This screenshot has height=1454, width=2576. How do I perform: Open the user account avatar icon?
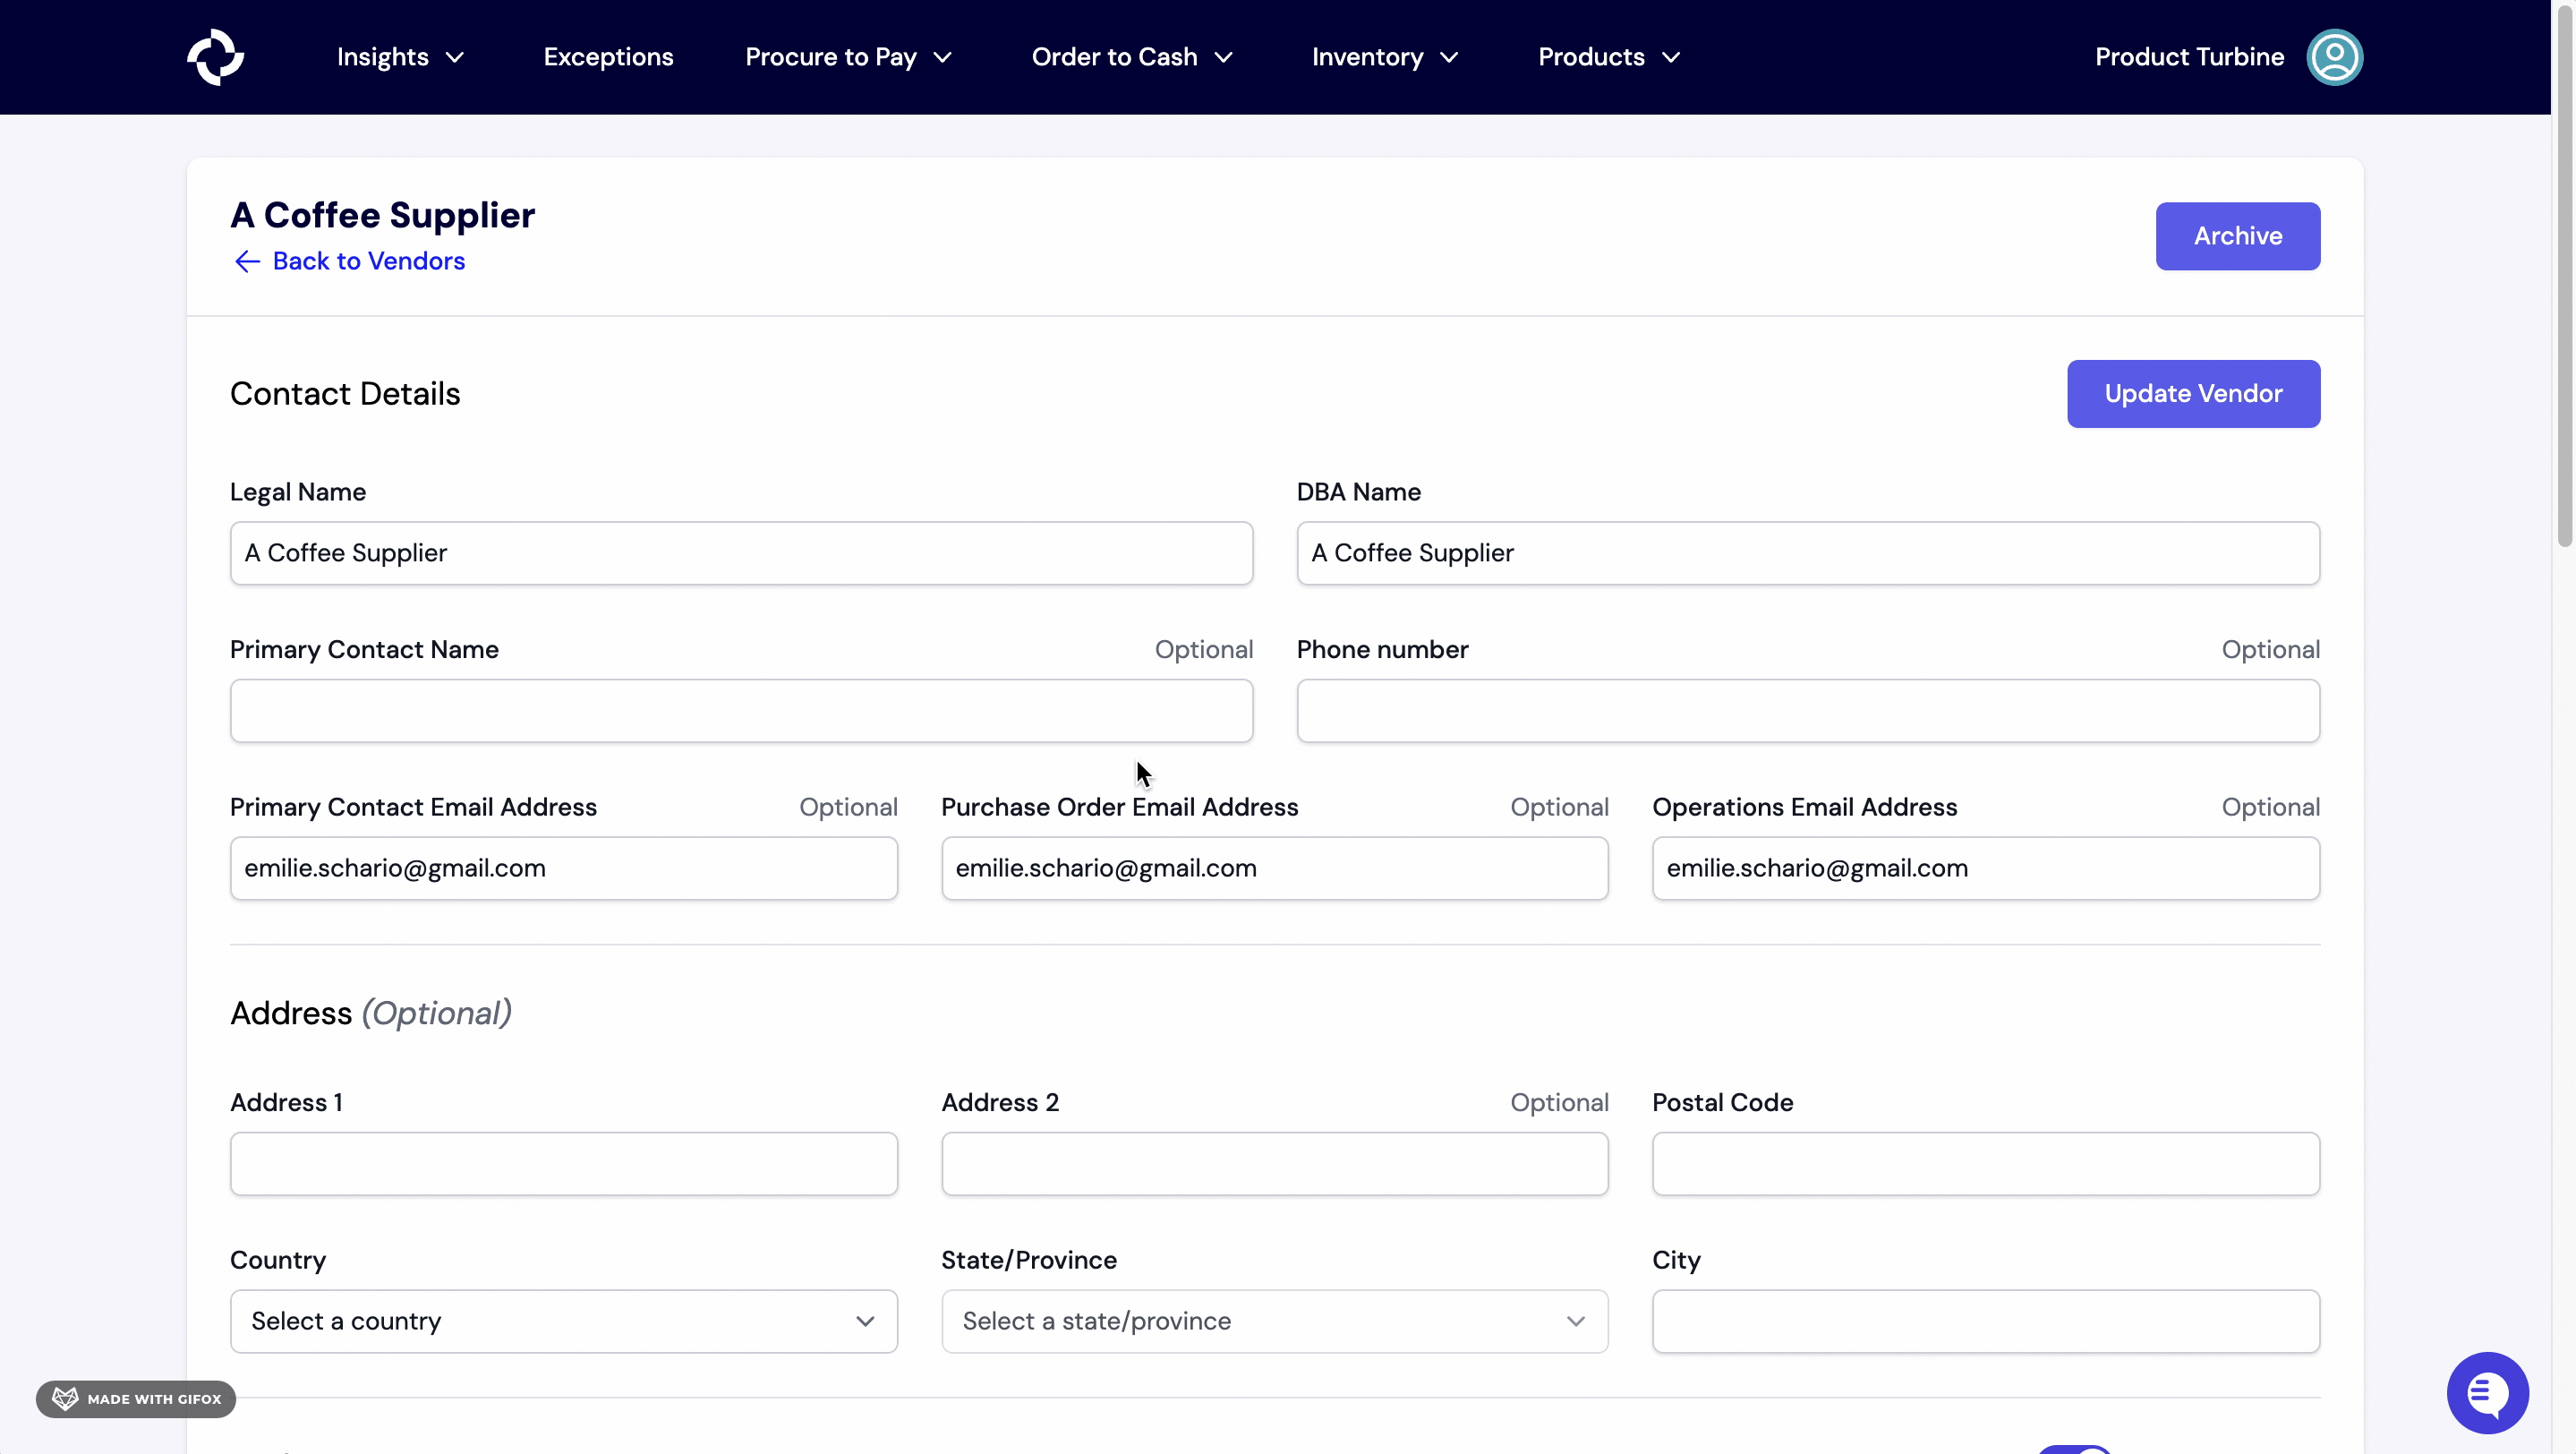click(2336, 57)
